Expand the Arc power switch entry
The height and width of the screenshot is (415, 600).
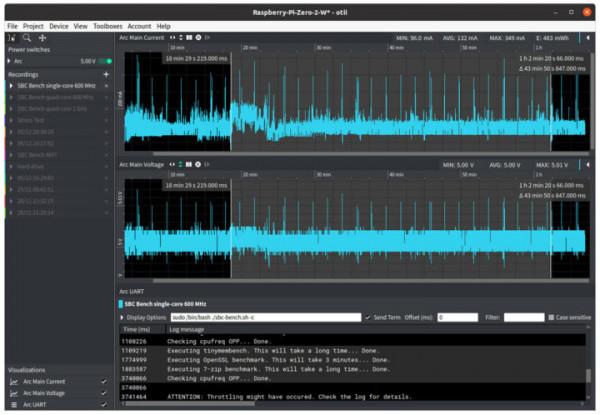[x=11, y=61]
